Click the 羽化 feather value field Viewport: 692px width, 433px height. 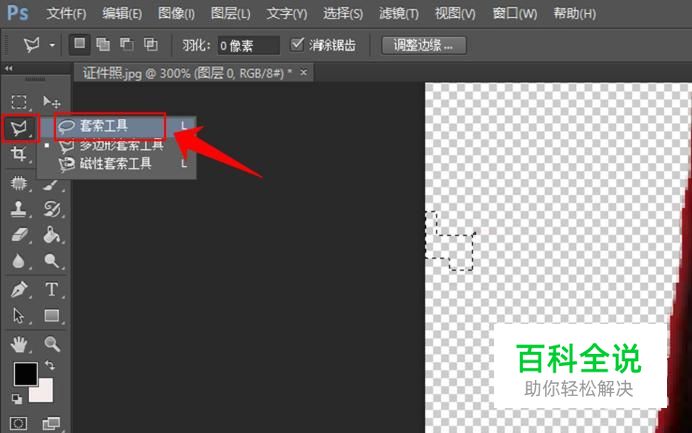tap(248, 45)
